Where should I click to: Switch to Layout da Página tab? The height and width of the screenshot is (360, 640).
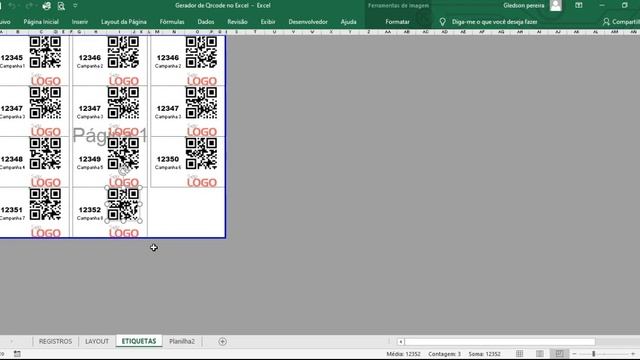[x=124, y=22]
